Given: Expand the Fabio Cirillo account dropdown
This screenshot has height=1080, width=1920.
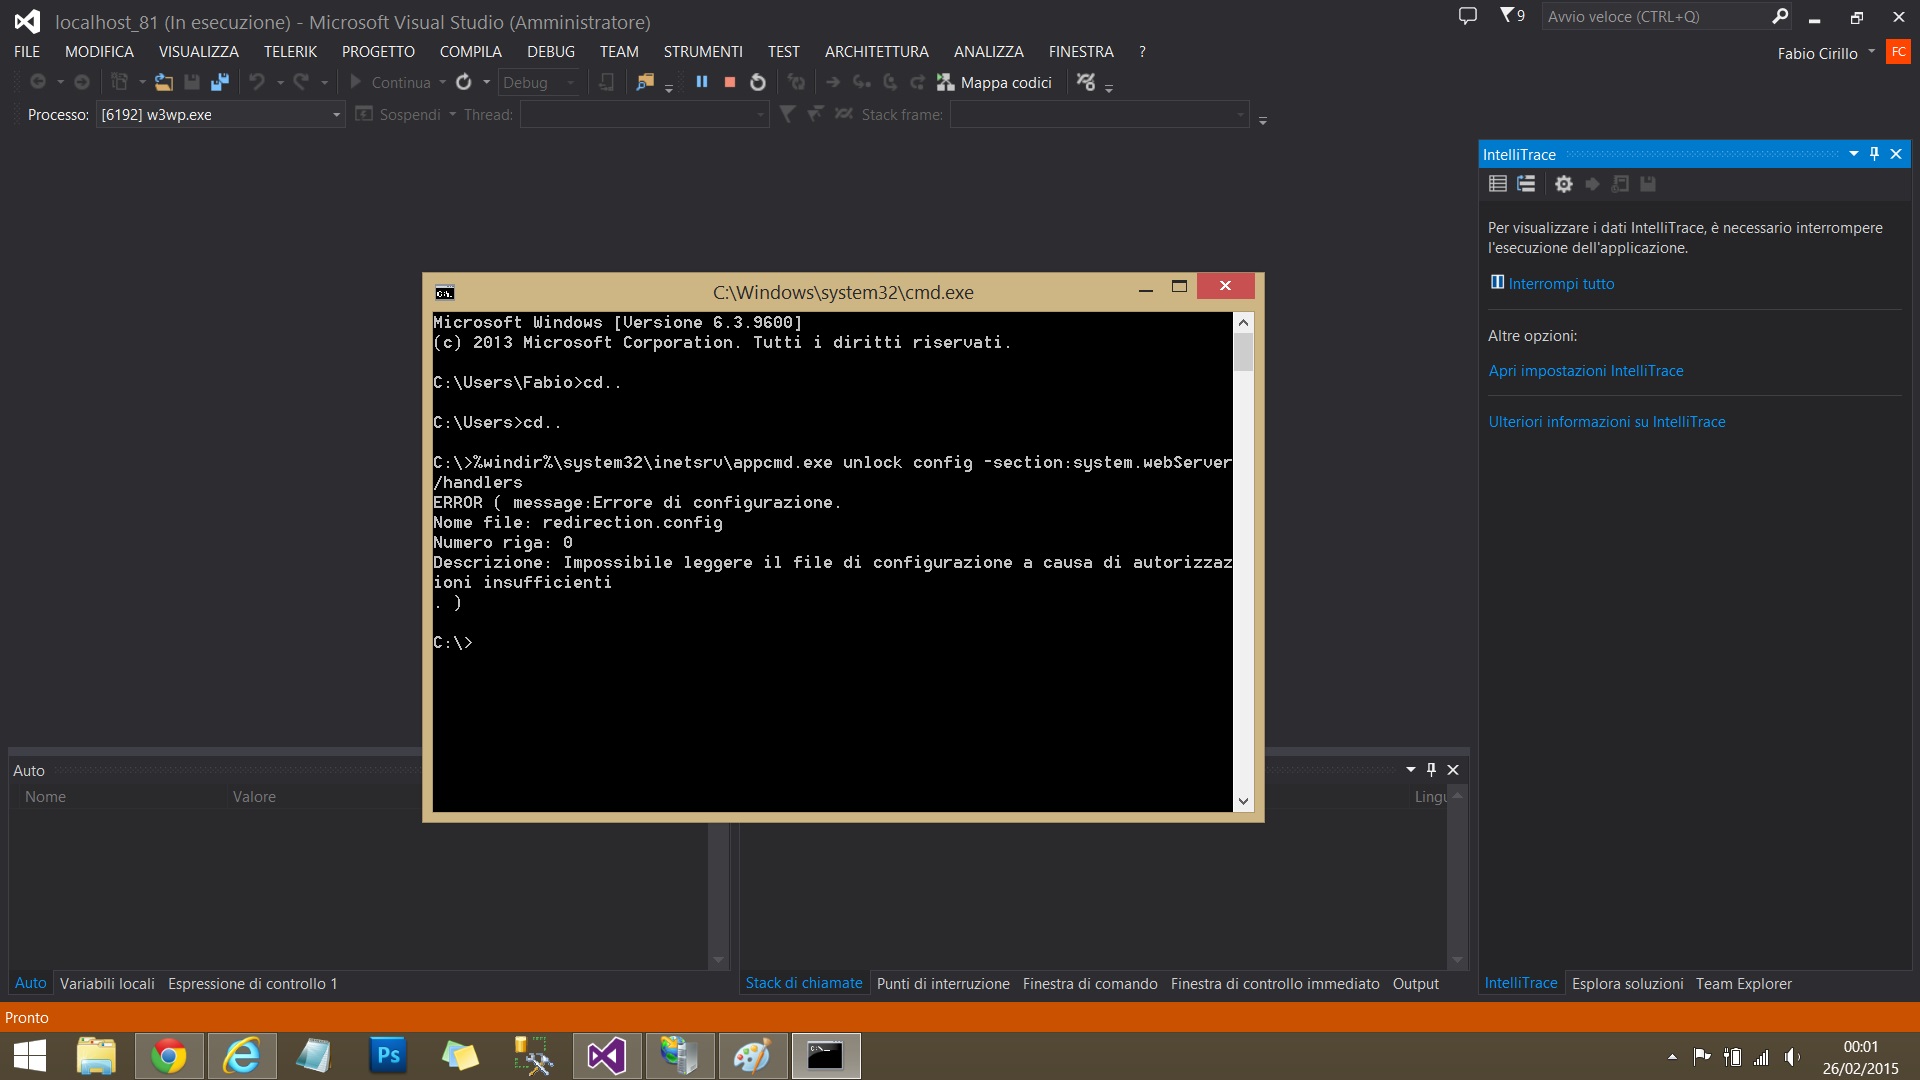Looking at the screenshot, I should pos(1871,52).
